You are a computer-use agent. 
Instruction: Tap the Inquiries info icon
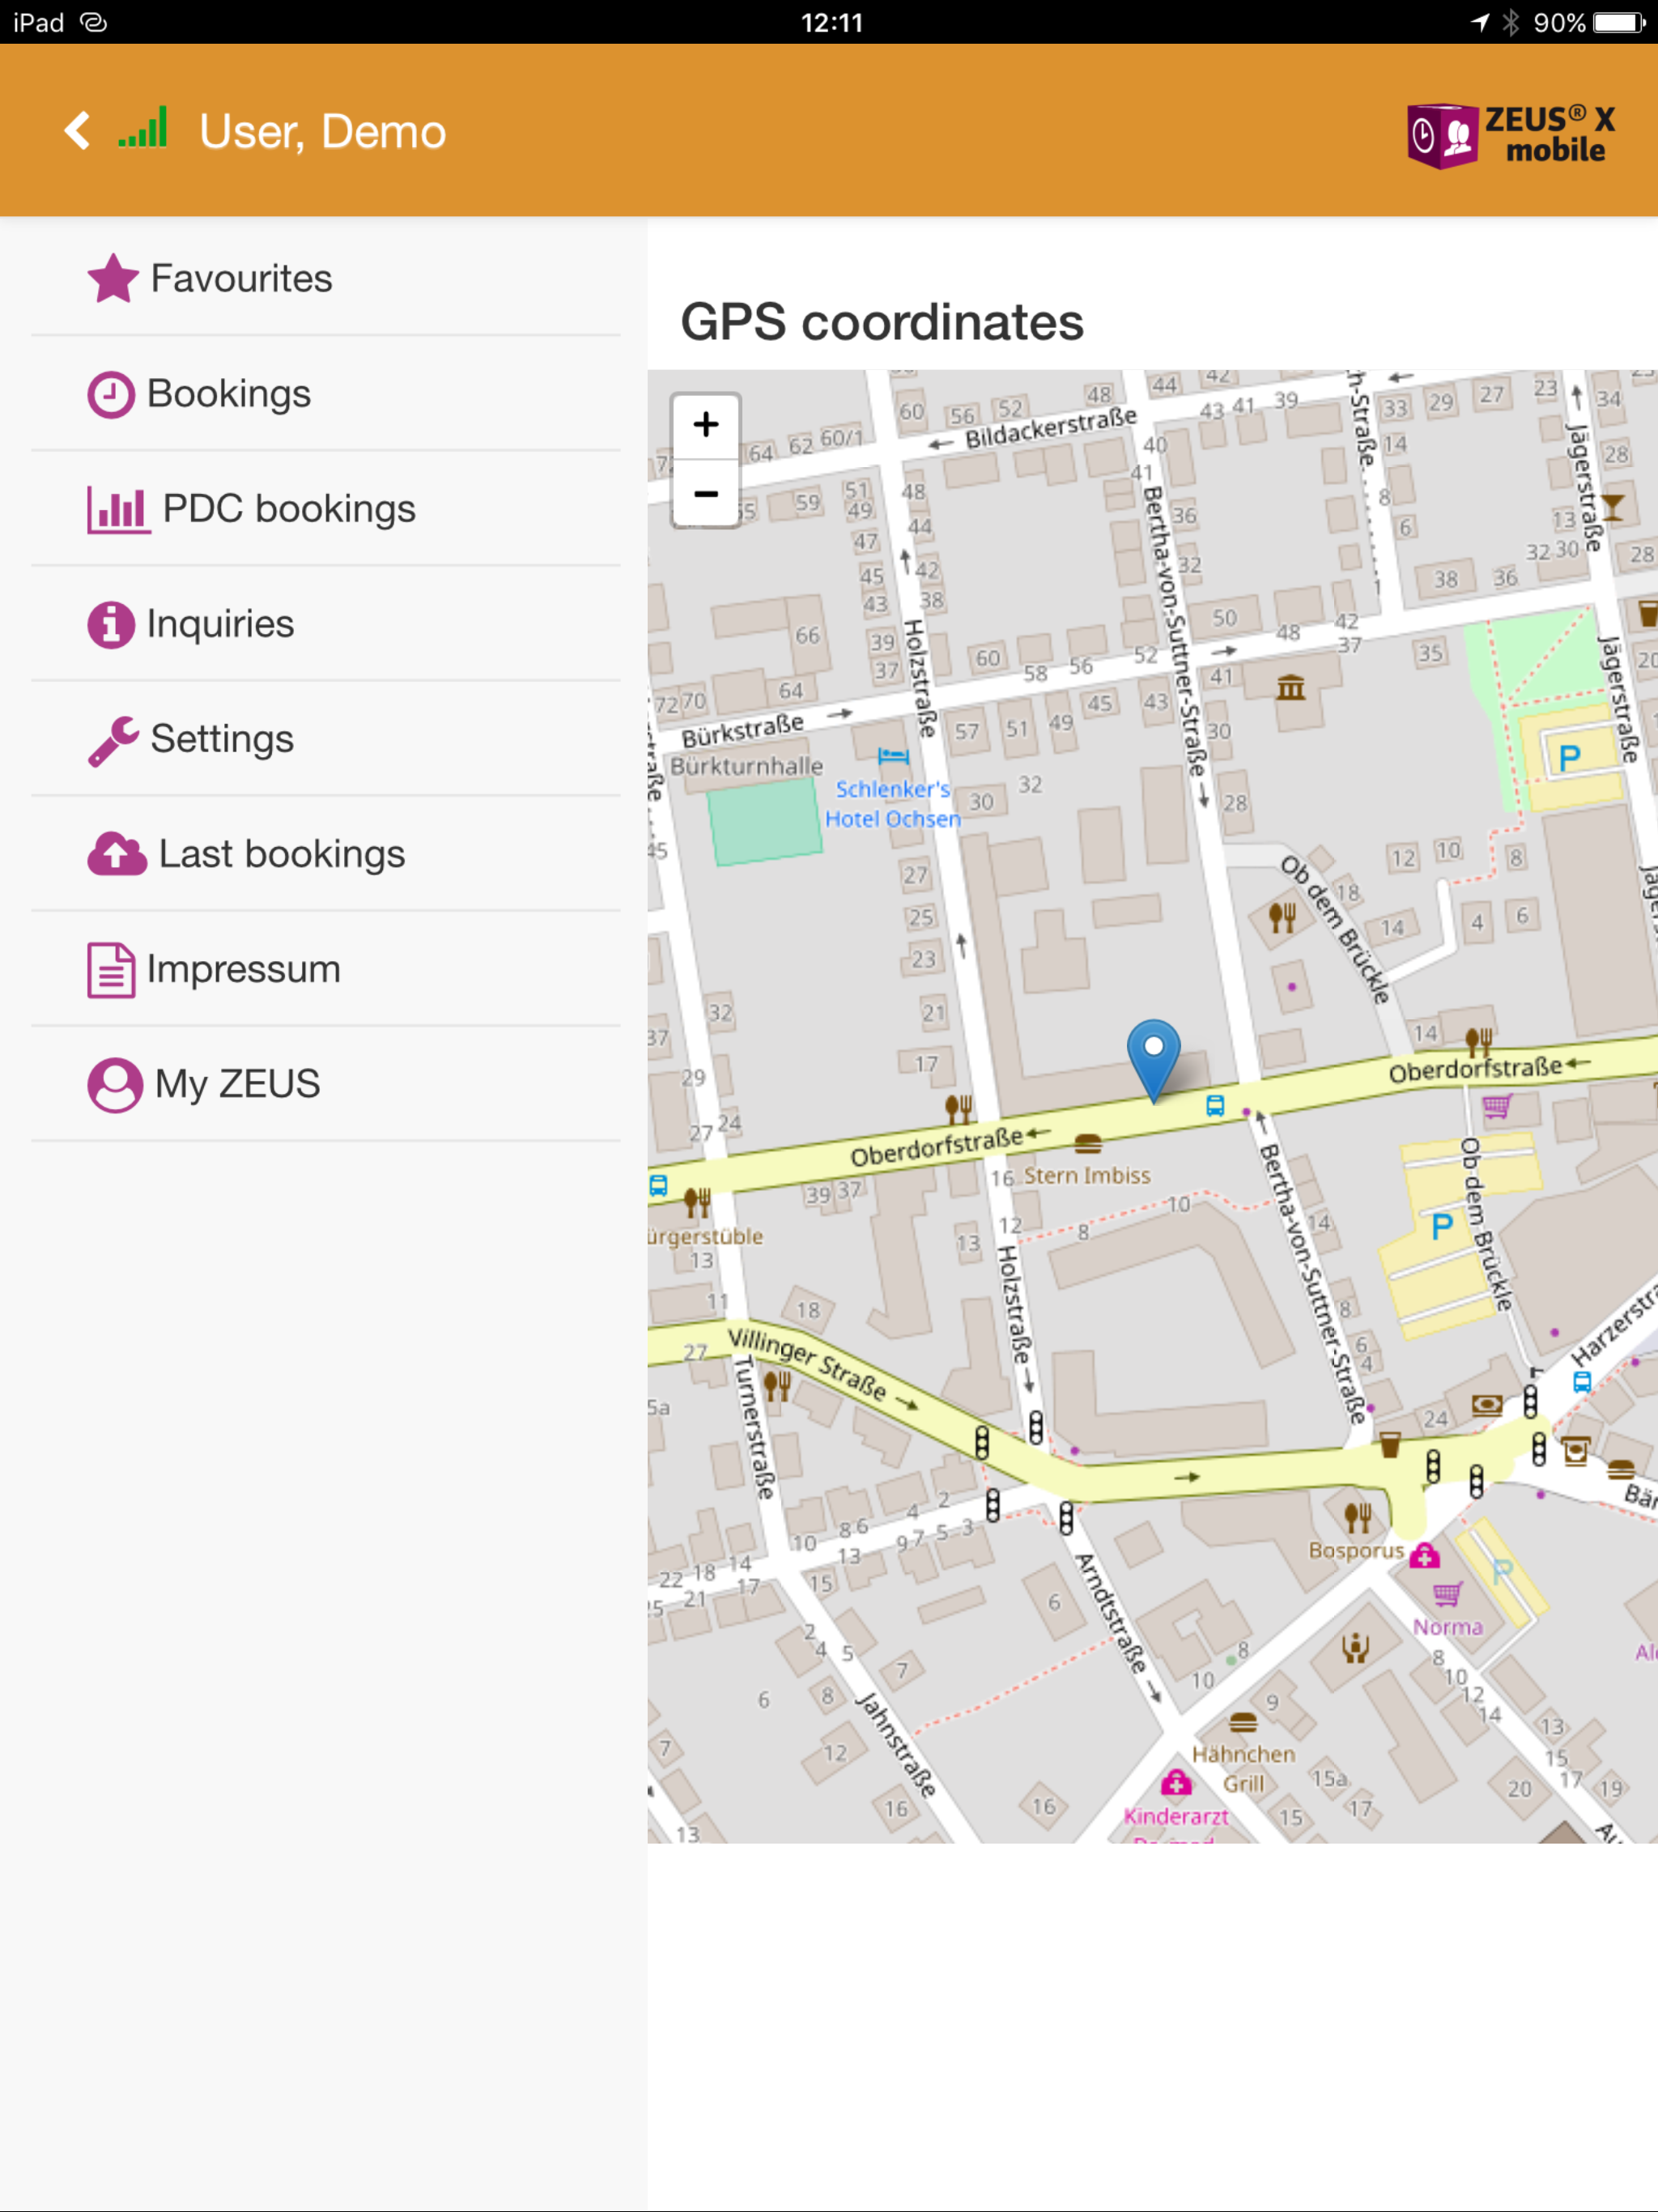[x=111, y=625]
